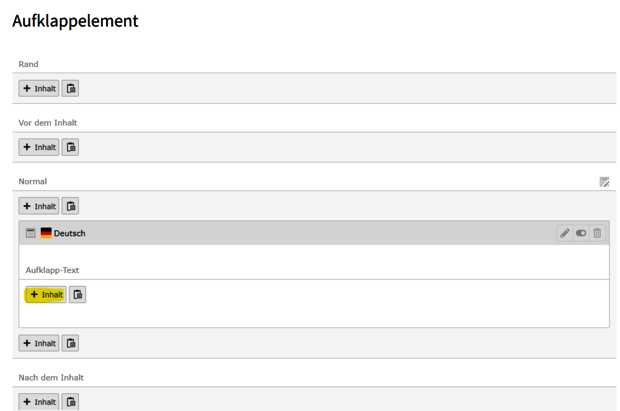Add content in Vor dem Inhalt
The width and height of the screenshot is (620, 411).
40,148
